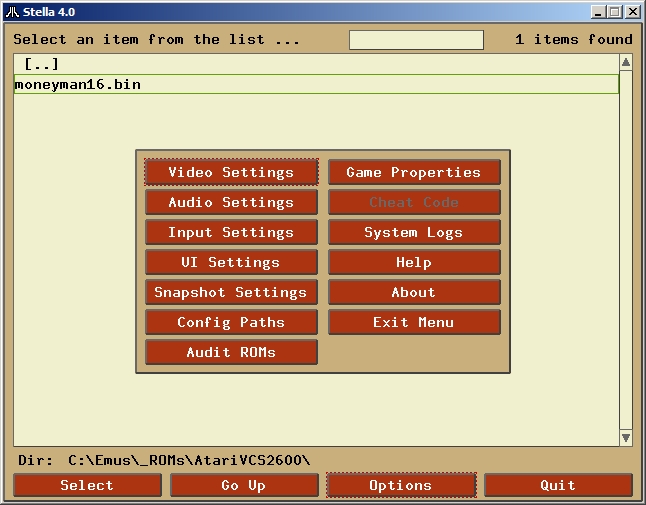Open Config Paths settings

click(x=231, y=322)
